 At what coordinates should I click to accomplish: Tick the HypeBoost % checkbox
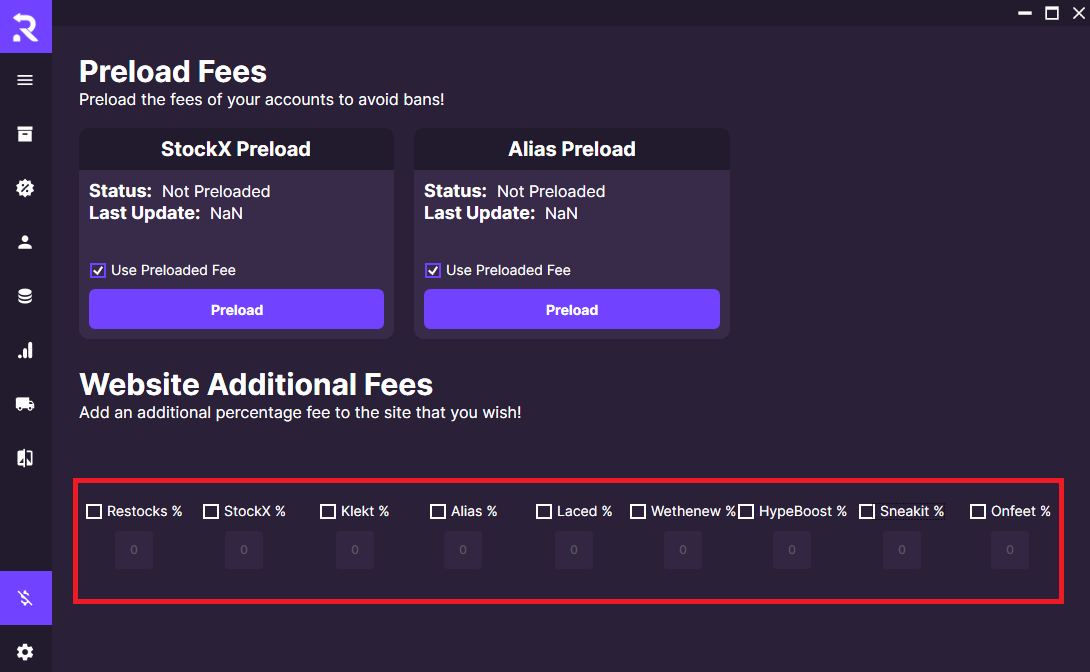(x=746, y=511)
